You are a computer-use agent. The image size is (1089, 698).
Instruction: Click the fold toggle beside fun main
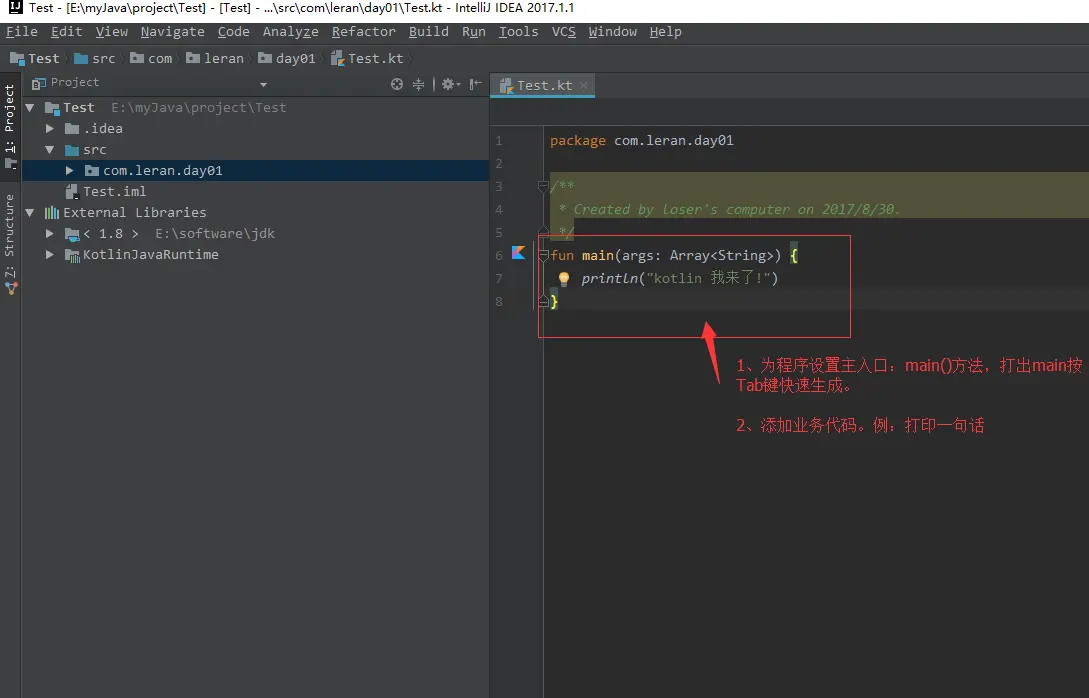pos(544,256)
